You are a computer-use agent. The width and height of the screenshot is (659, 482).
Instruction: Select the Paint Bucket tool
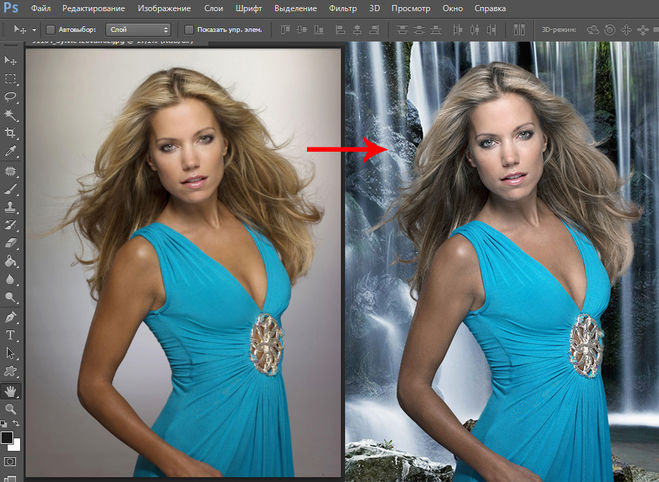[x=10, y=261]
